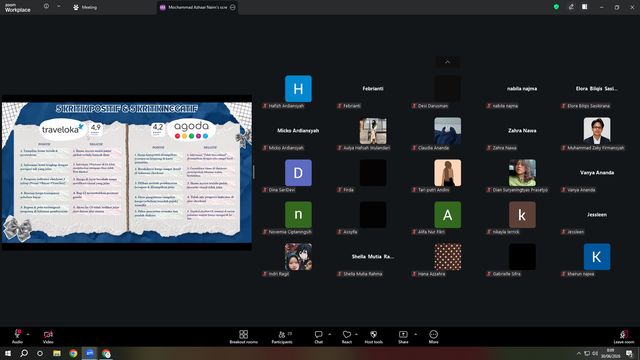This screenshot has height=360, width=640.
Task: Click Hana Azzahra's polka dot tile
Action: tap(448, 257)
